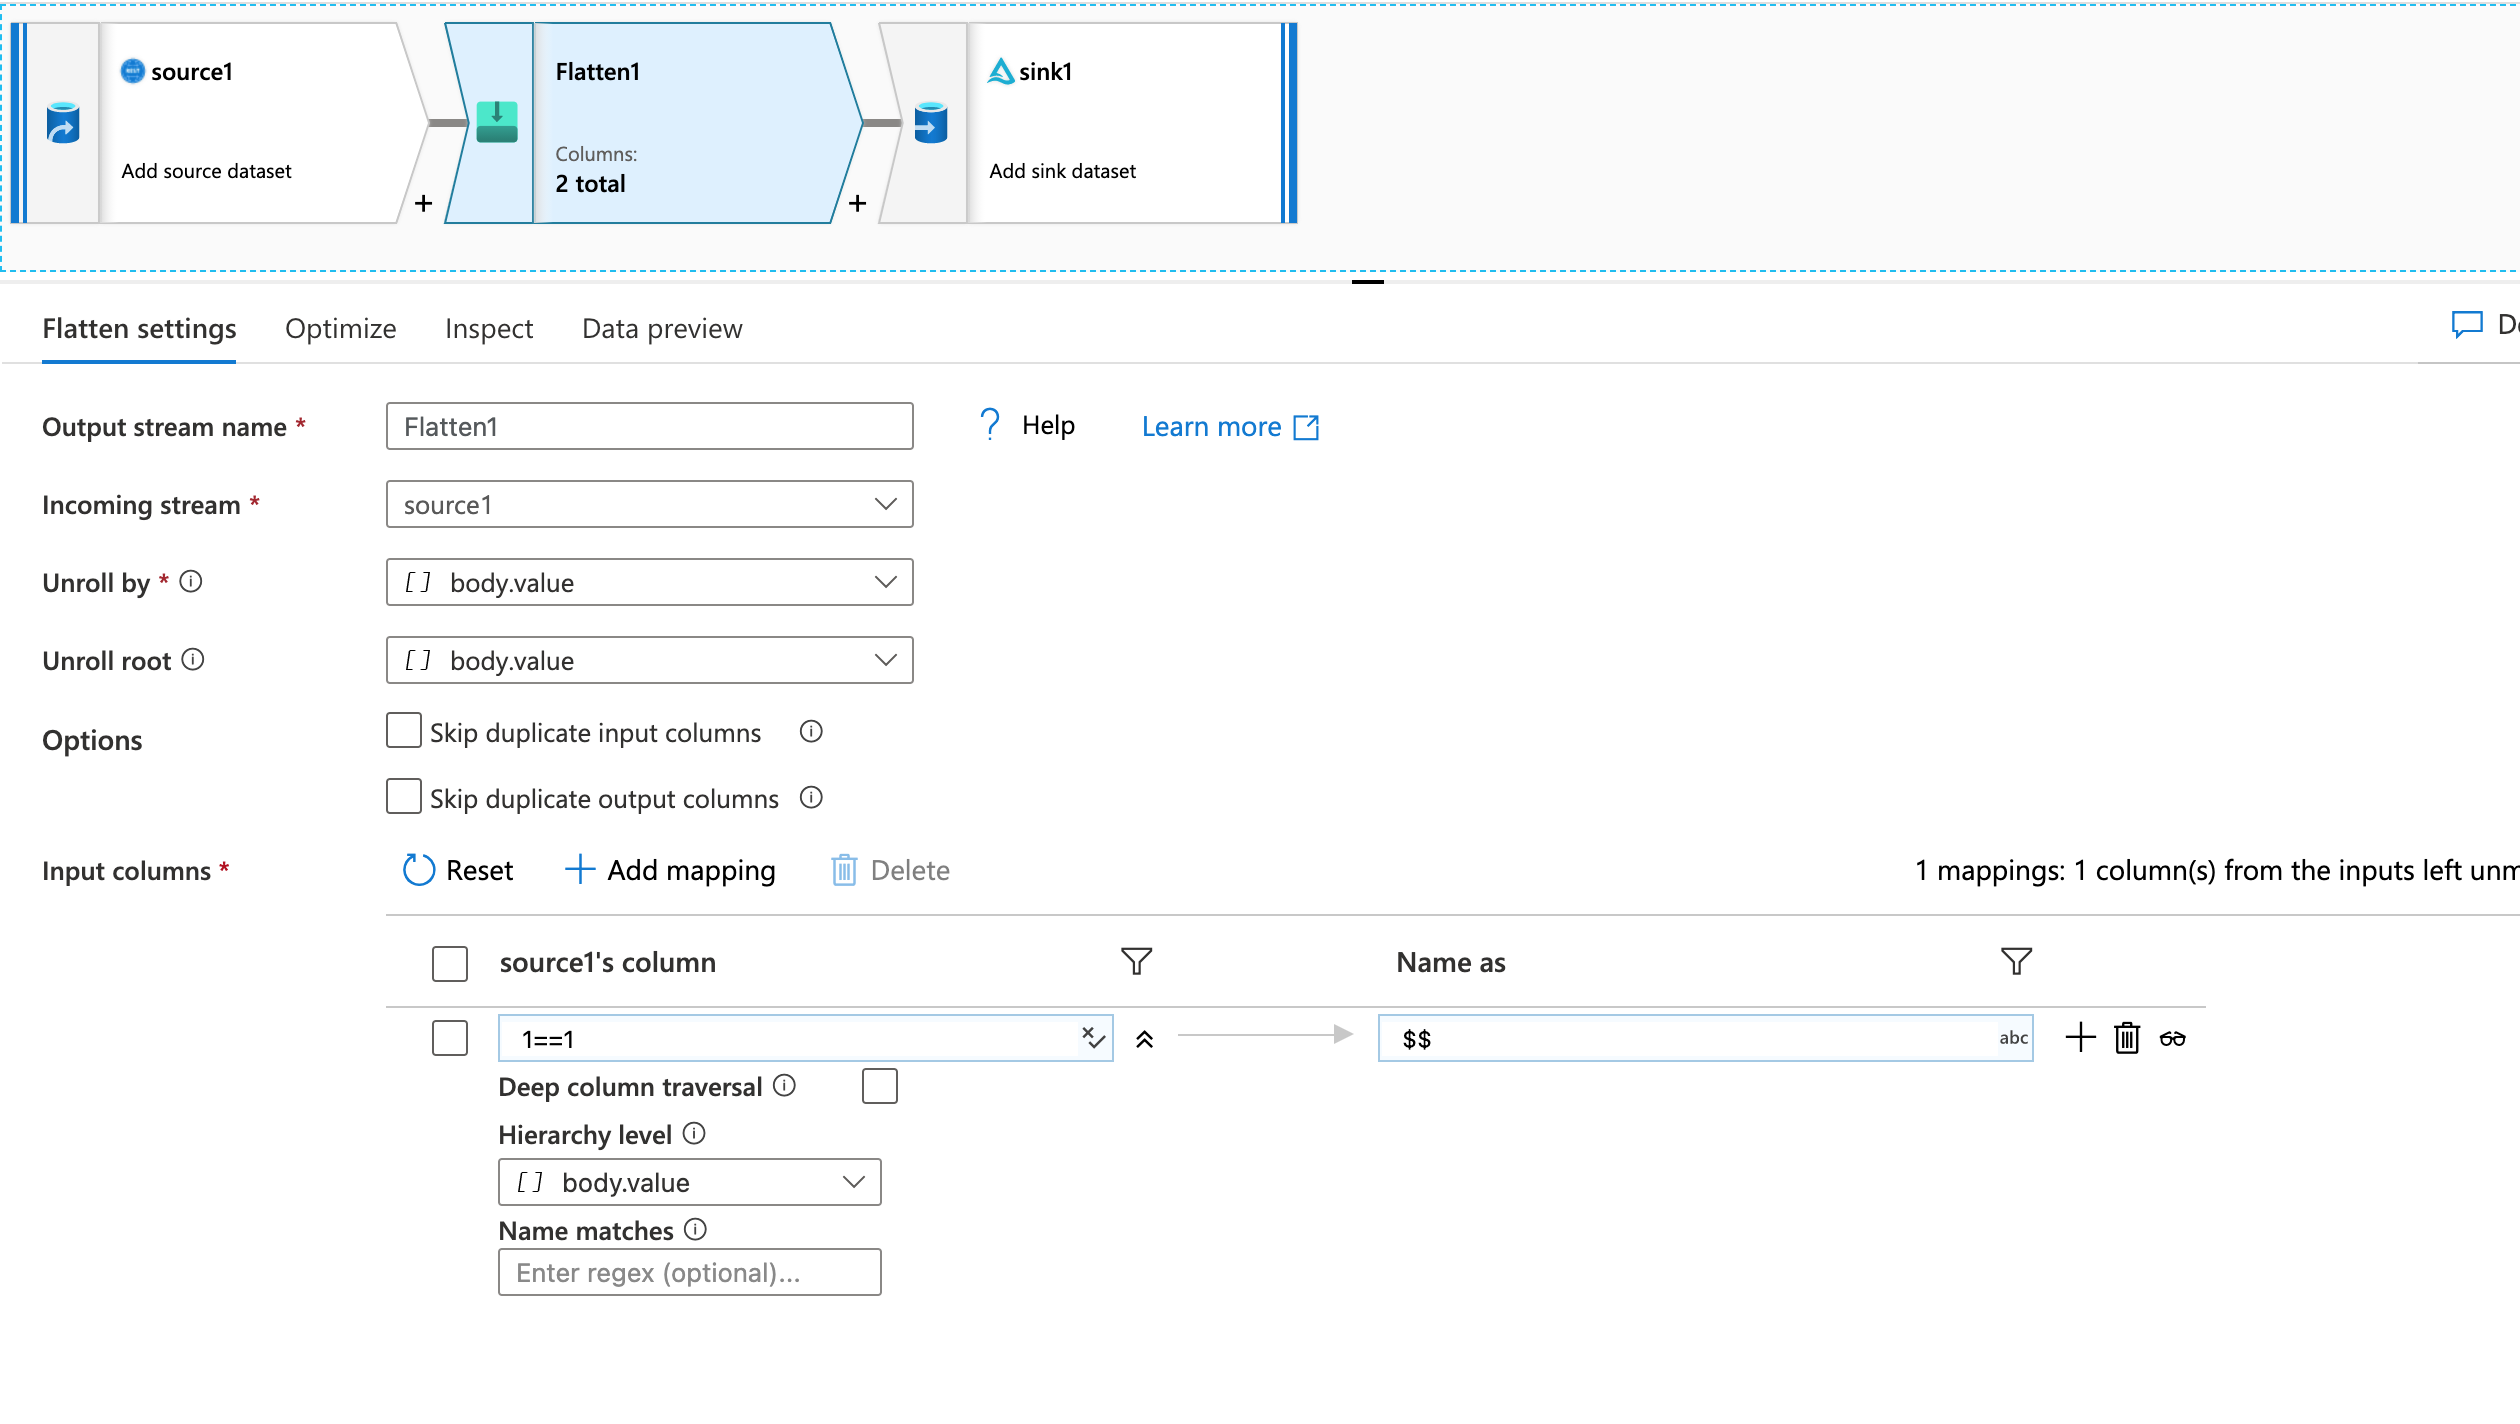Enable Skip duplicate input columns
The width and height of the screenshot is (2520, 1424).
pyautogui.click(x=404, y=731)
